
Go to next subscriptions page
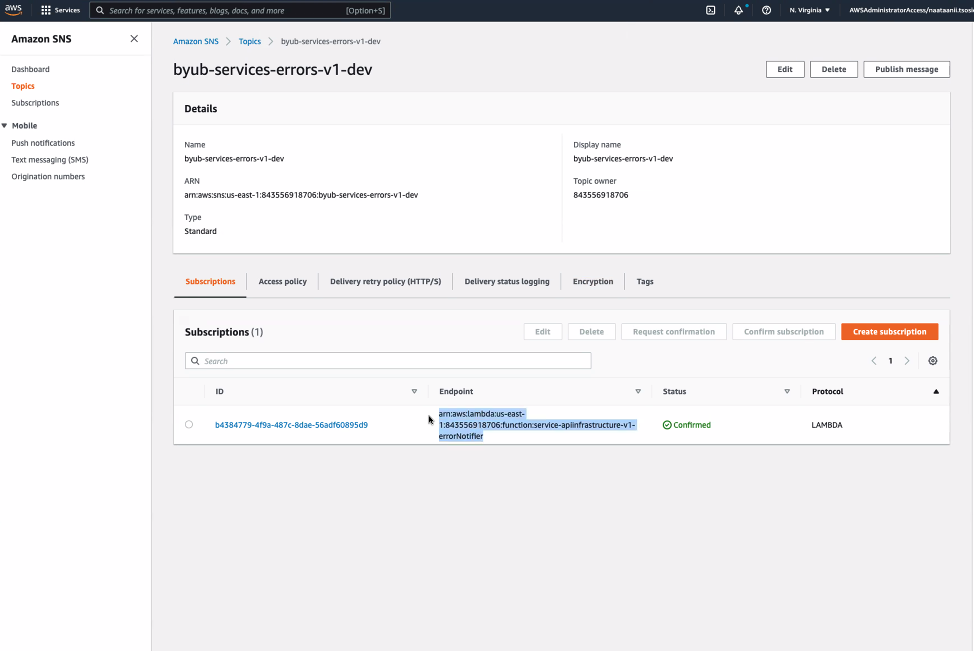(x=907, y=361)
